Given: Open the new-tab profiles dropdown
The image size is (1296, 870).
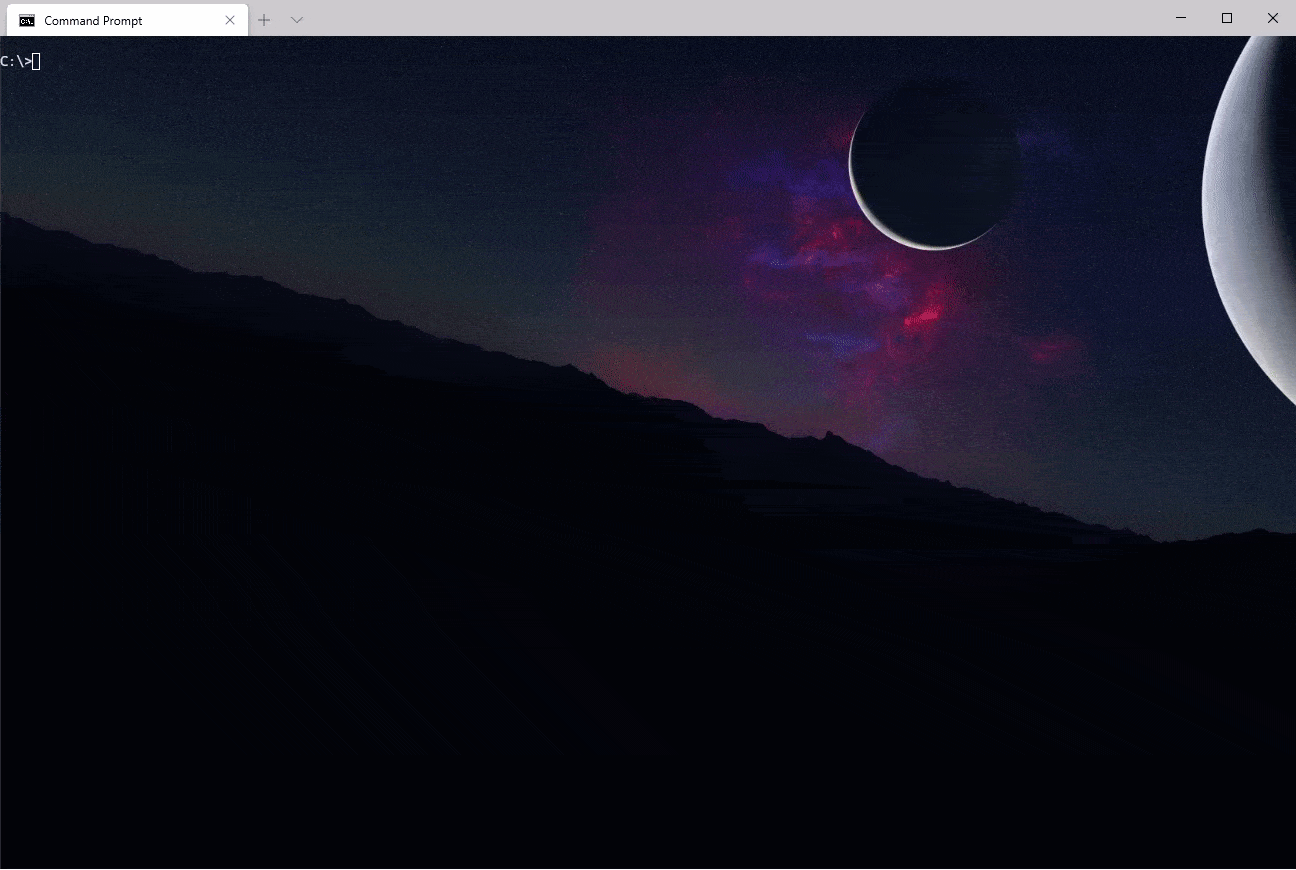Looking at the screenshot, I should [x=297, y=20].
